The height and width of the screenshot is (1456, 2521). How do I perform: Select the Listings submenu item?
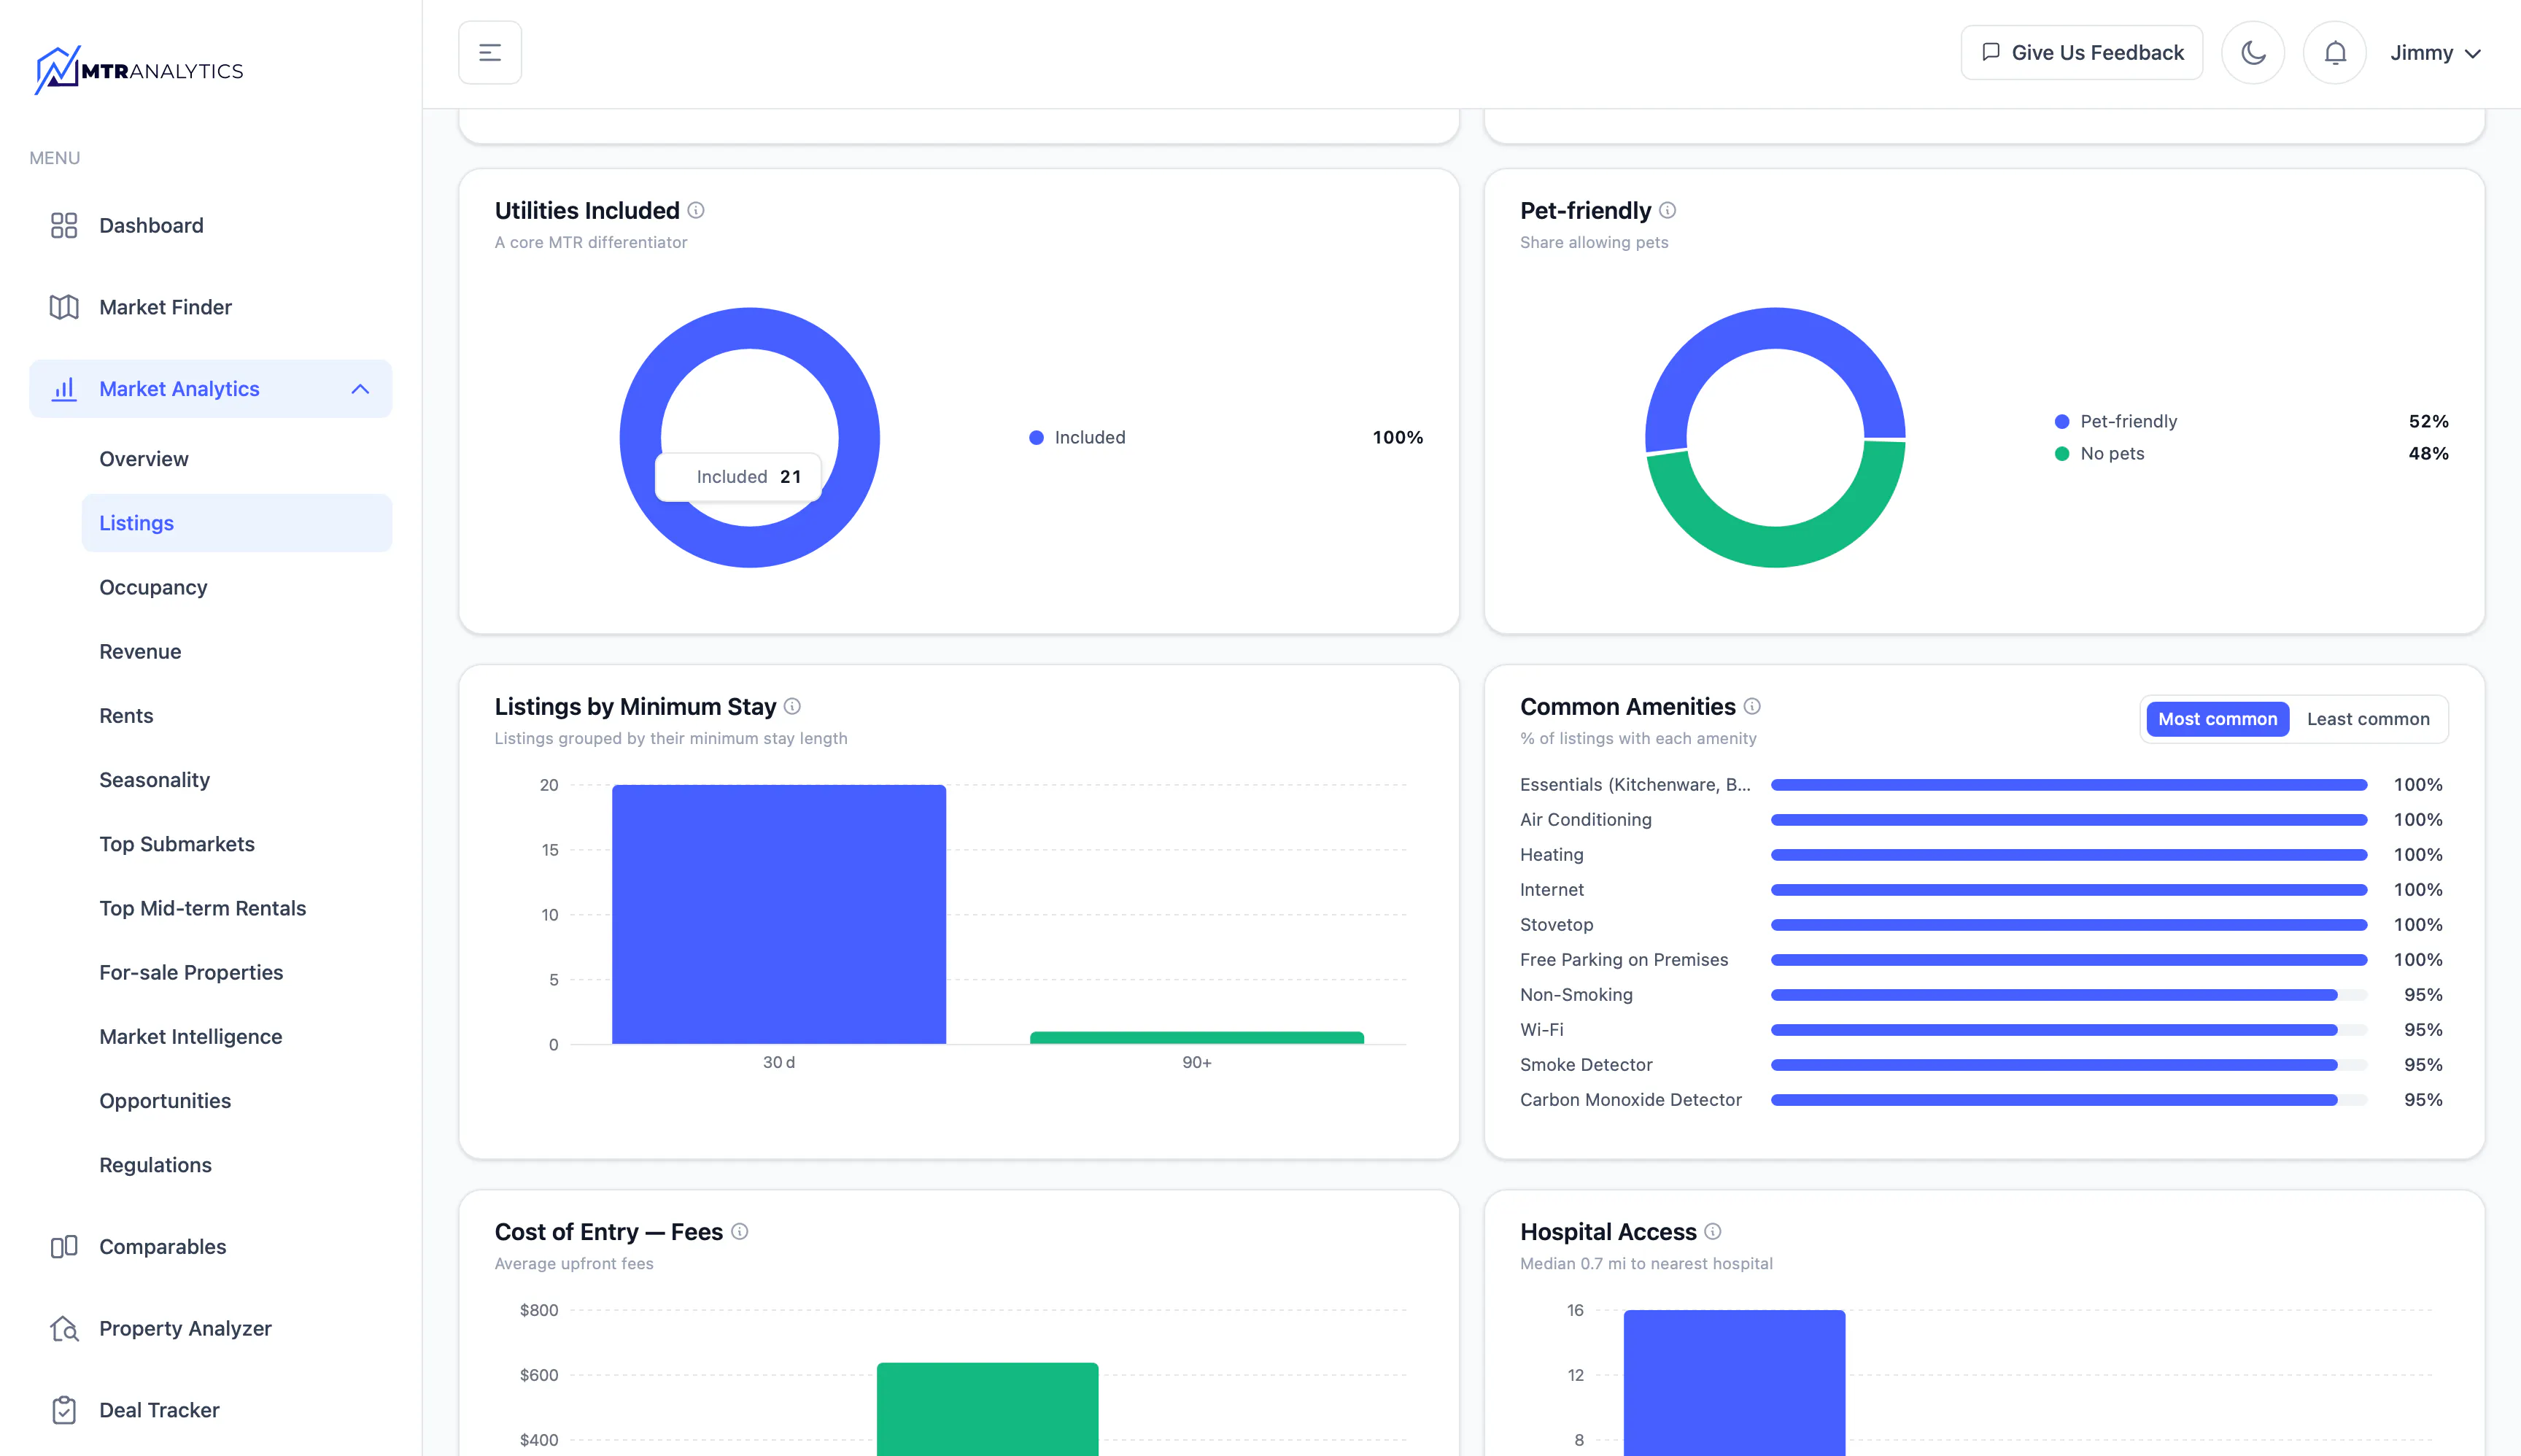237,523
